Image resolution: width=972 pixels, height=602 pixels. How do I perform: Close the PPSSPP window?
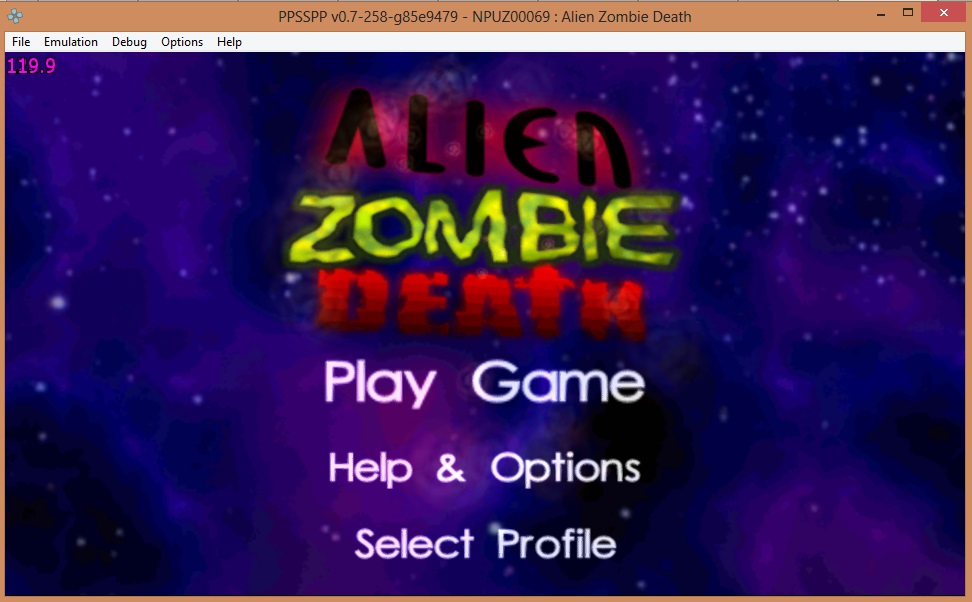[x=943, y=14]
